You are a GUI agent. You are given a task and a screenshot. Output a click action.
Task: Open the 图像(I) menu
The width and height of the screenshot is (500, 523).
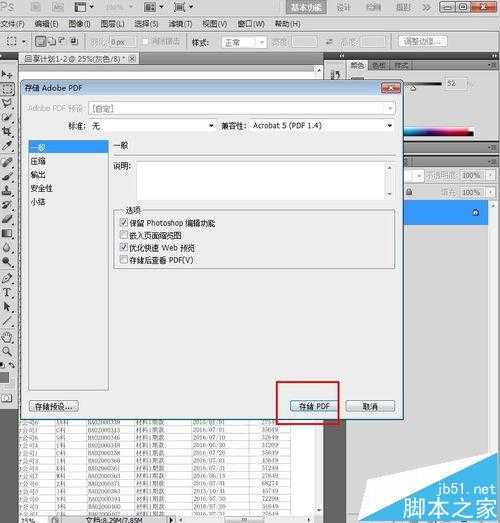[79, 24]
